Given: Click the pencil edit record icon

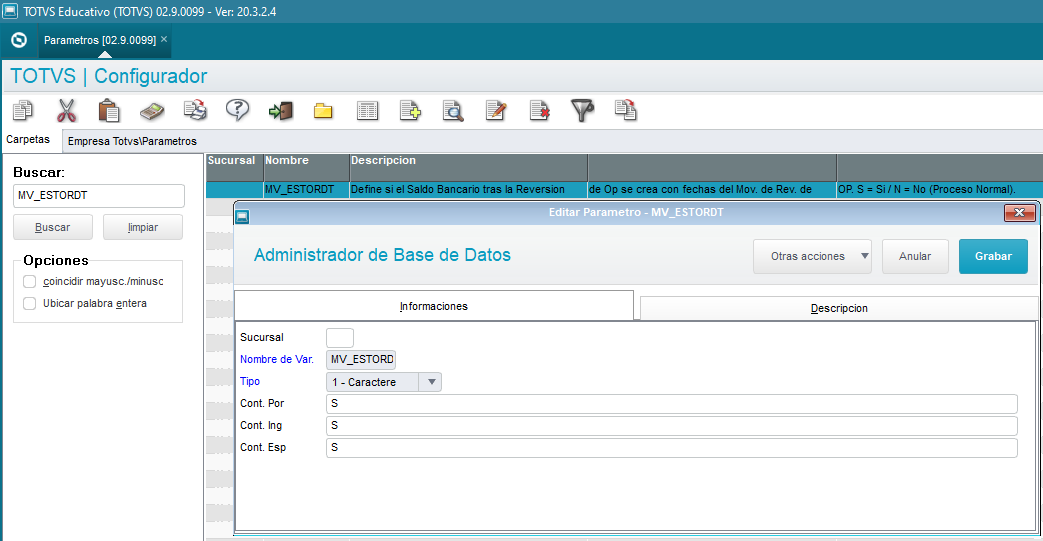Looking at the screenshot, I should click(x=496, y=110).
